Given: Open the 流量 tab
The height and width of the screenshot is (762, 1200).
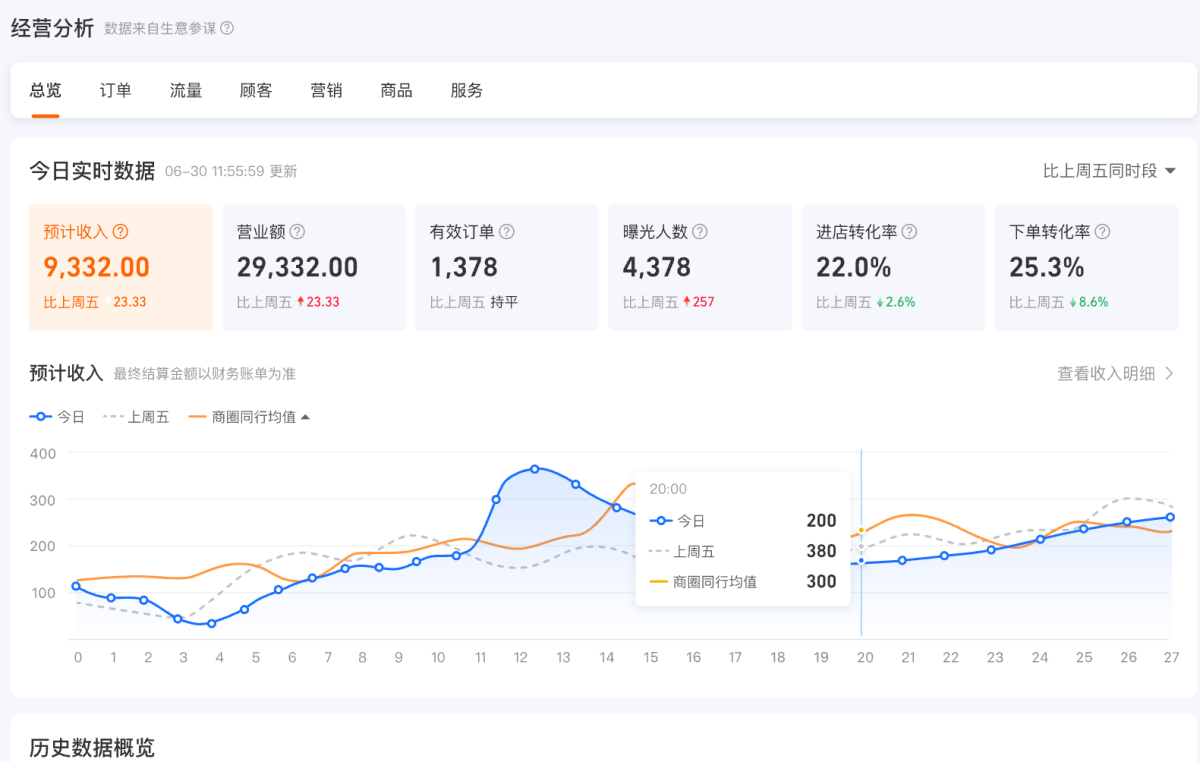Looking at the screenshot, I should pyautogui.click(x=185, y=90).
